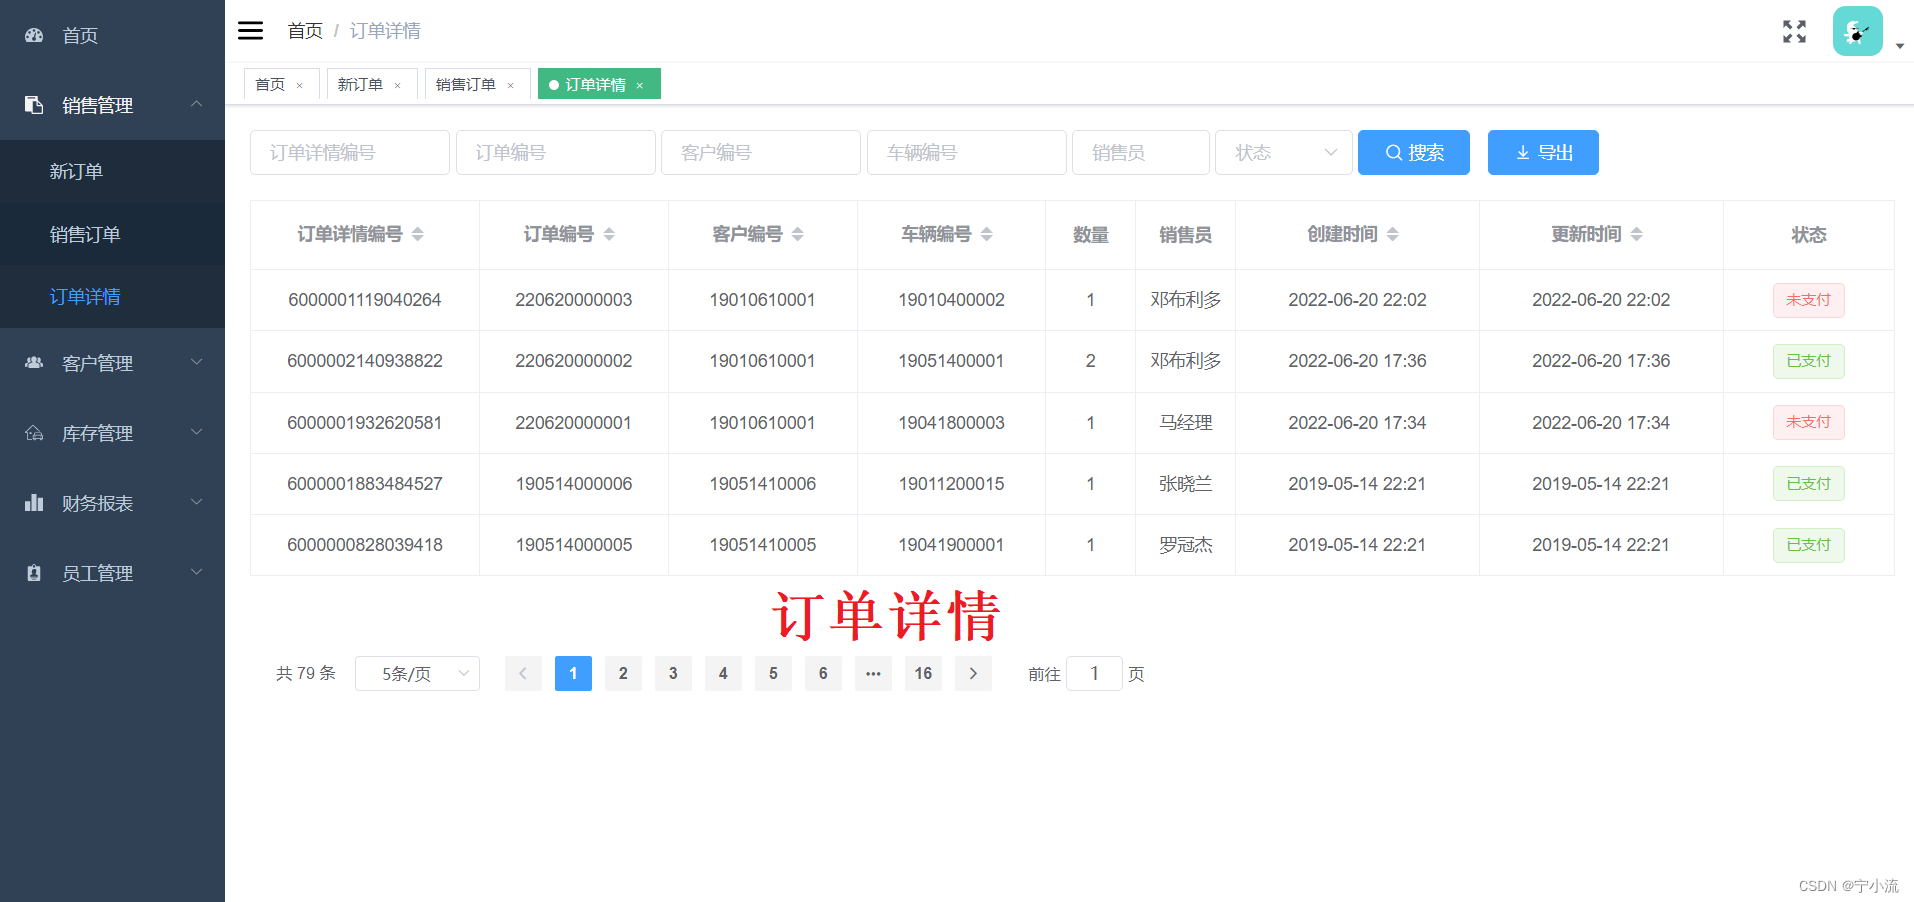Open 新订单 in sidebar submenu
The height and width of the screenshot is (902, 1914).
click(112, 171)
